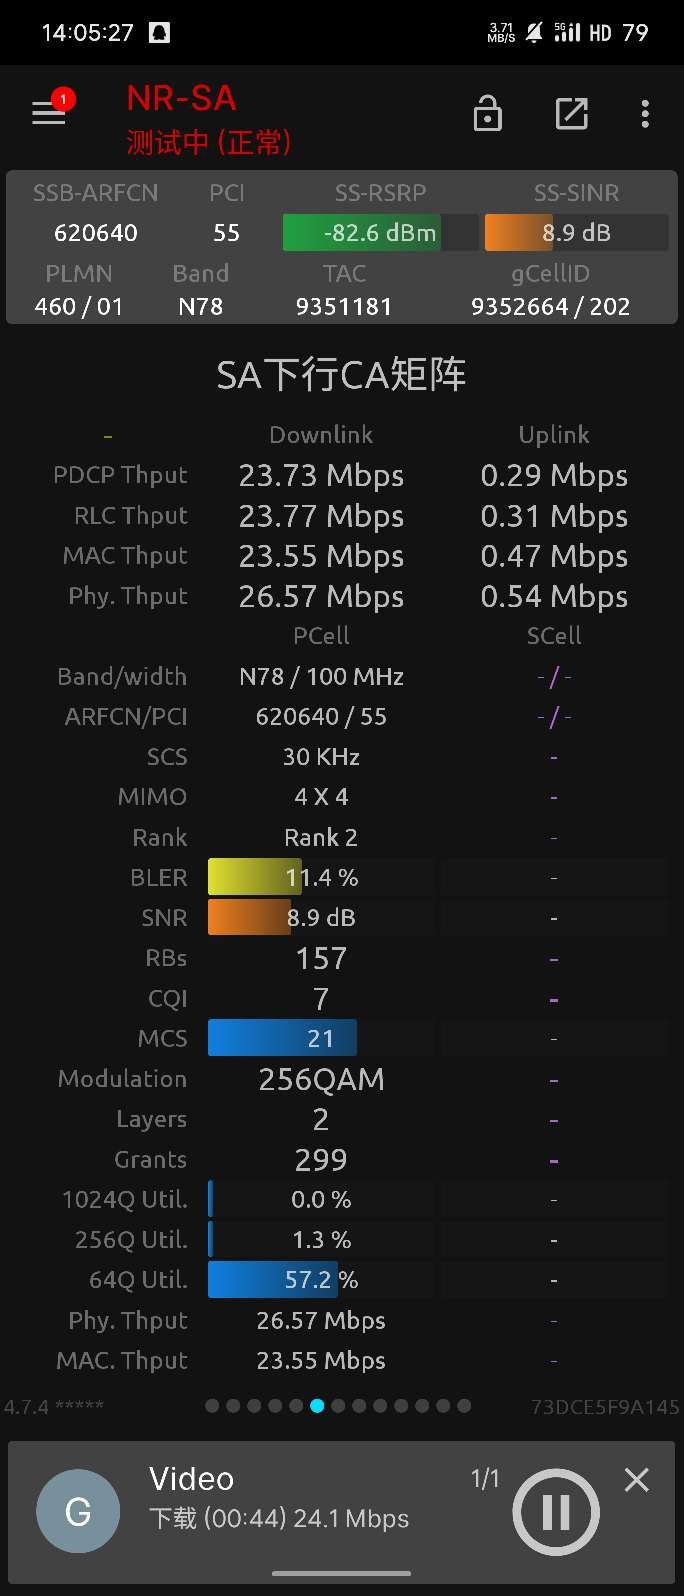This screenshot has width=684, height=1596.
Task: Close the Video test panel
Action: click(637, 1480)
